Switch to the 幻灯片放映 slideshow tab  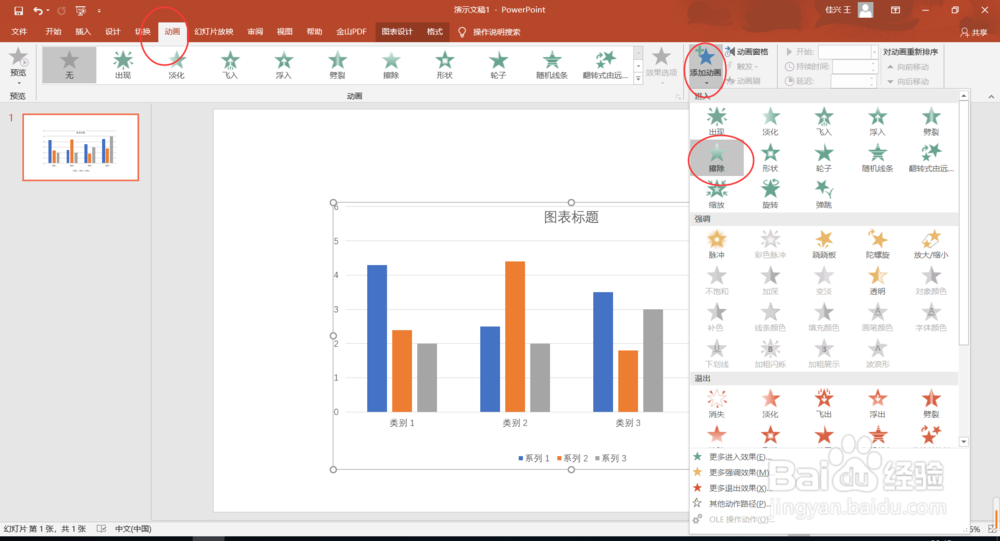[x=214, y=31]
